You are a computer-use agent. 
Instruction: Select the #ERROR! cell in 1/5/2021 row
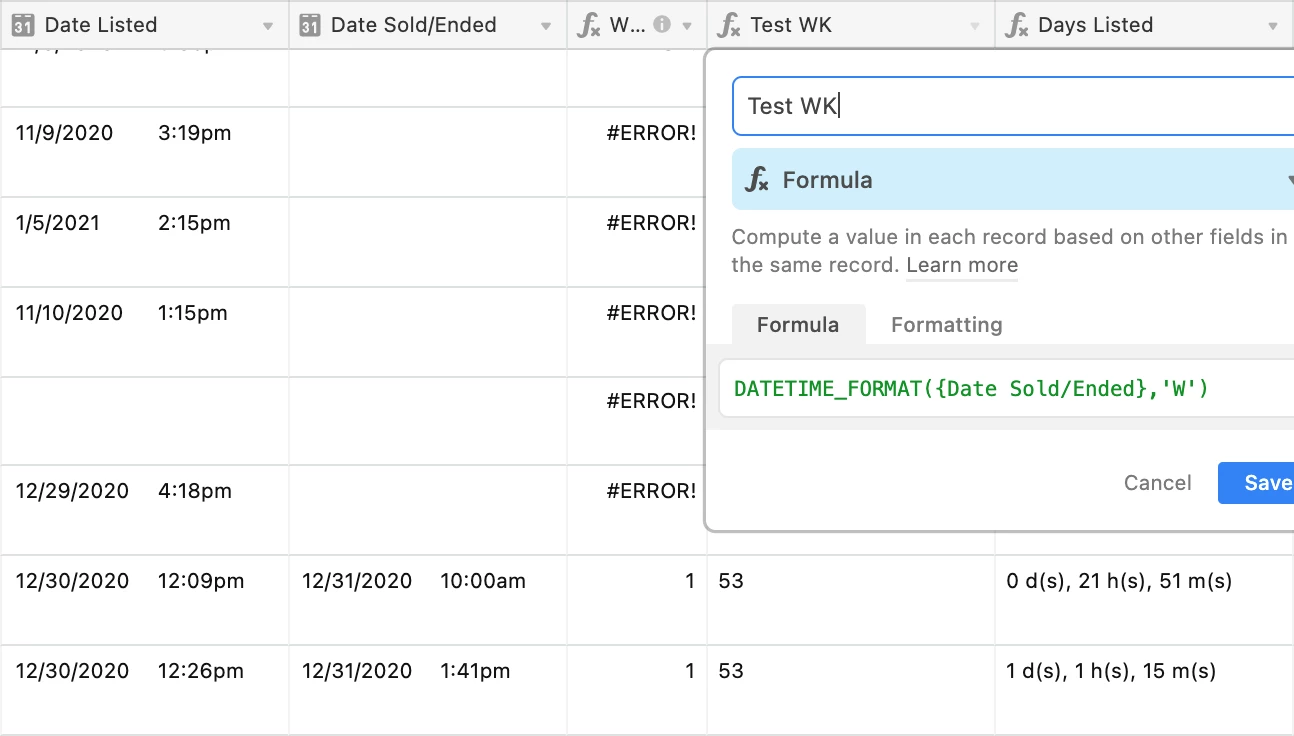(x=637, y=242)
